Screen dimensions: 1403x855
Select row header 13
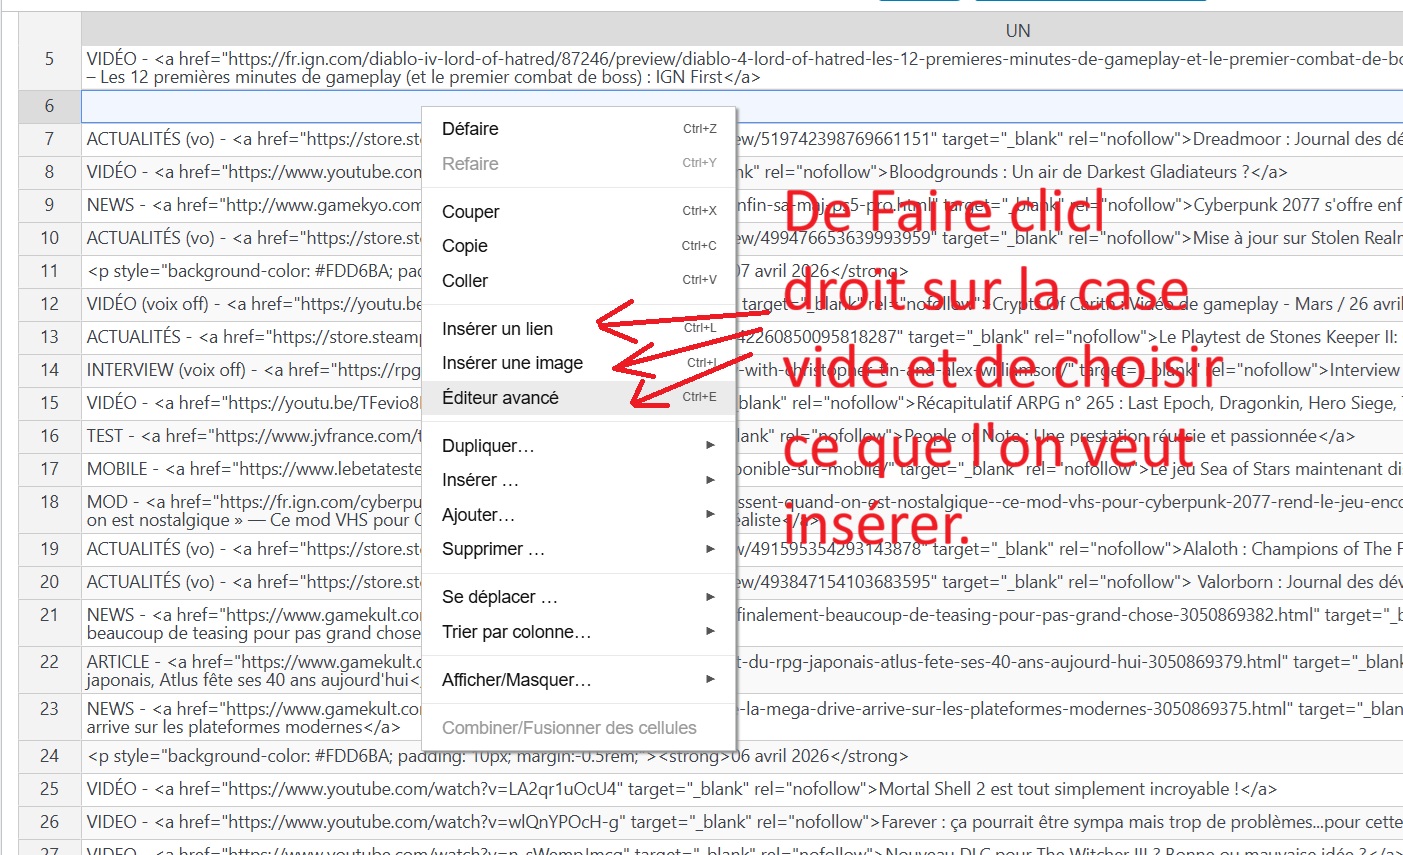[x=50, y=337]
